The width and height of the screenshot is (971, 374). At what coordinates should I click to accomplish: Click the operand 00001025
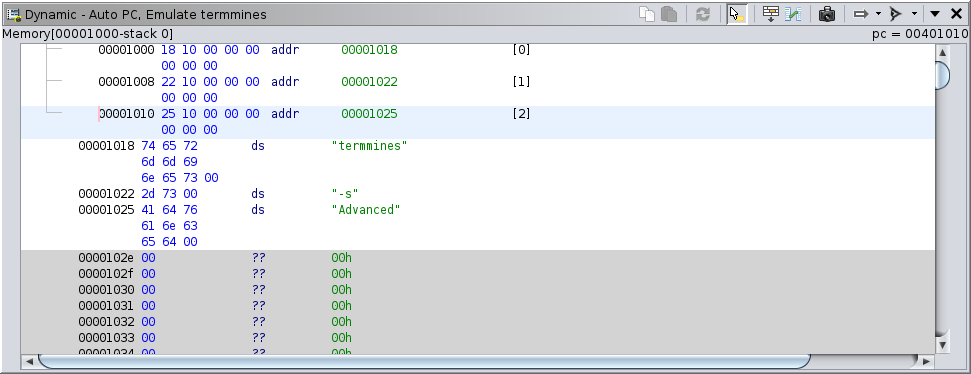point(369,114)
